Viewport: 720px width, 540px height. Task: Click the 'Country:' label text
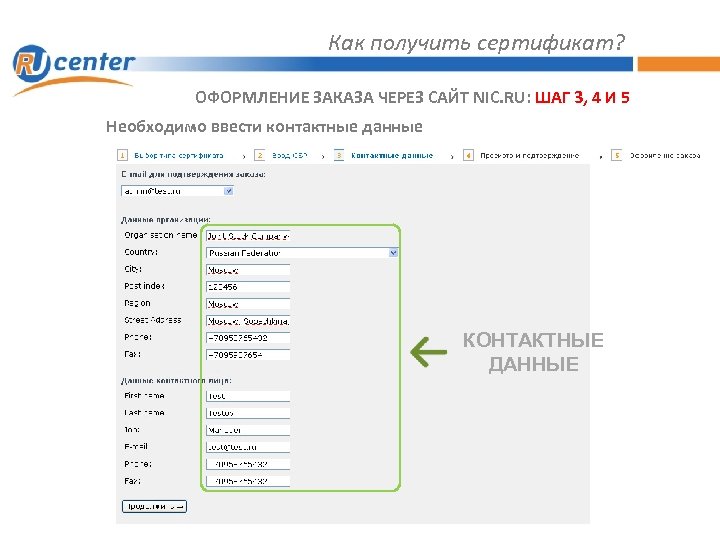(x=141, y=252)
